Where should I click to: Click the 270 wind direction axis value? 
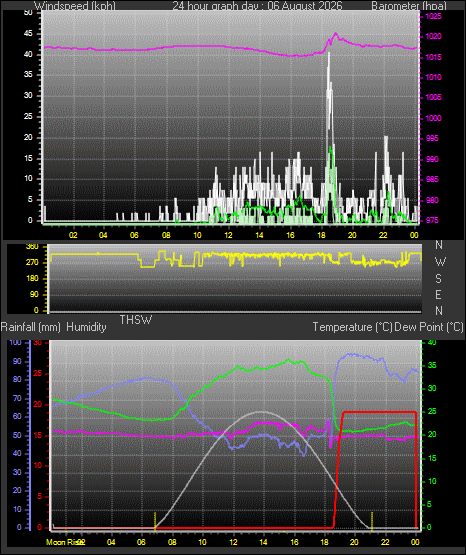click(32, 263)
